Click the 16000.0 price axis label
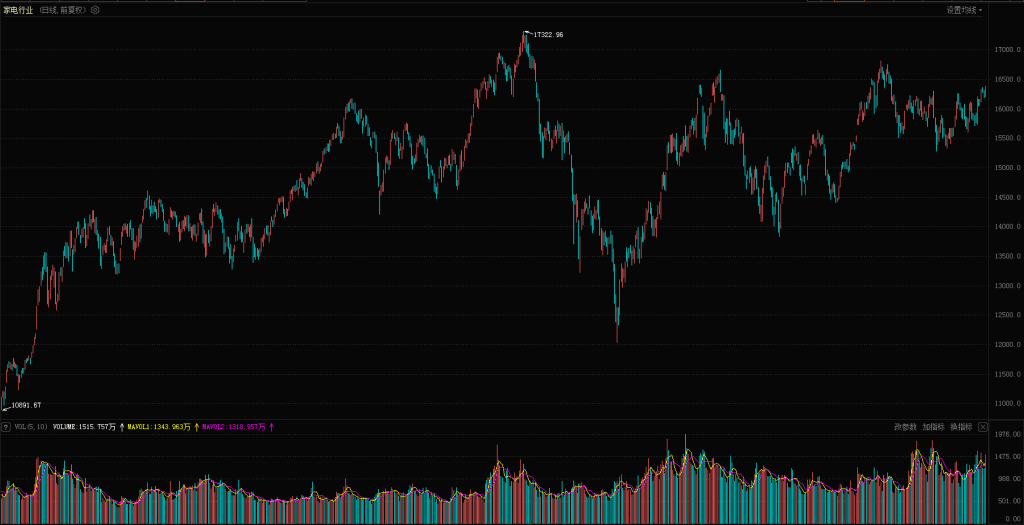This screenshot has height=525, width=1024. [x=1006, y=109]
